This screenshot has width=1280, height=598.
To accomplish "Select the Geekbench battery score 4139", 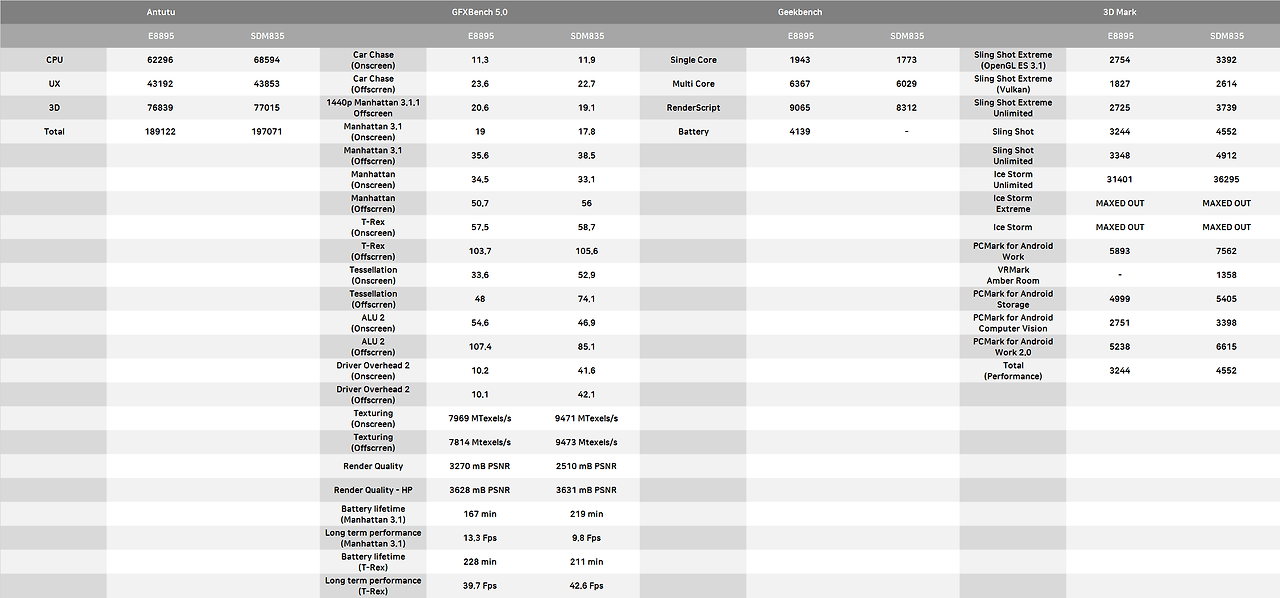I will [800, 132].
